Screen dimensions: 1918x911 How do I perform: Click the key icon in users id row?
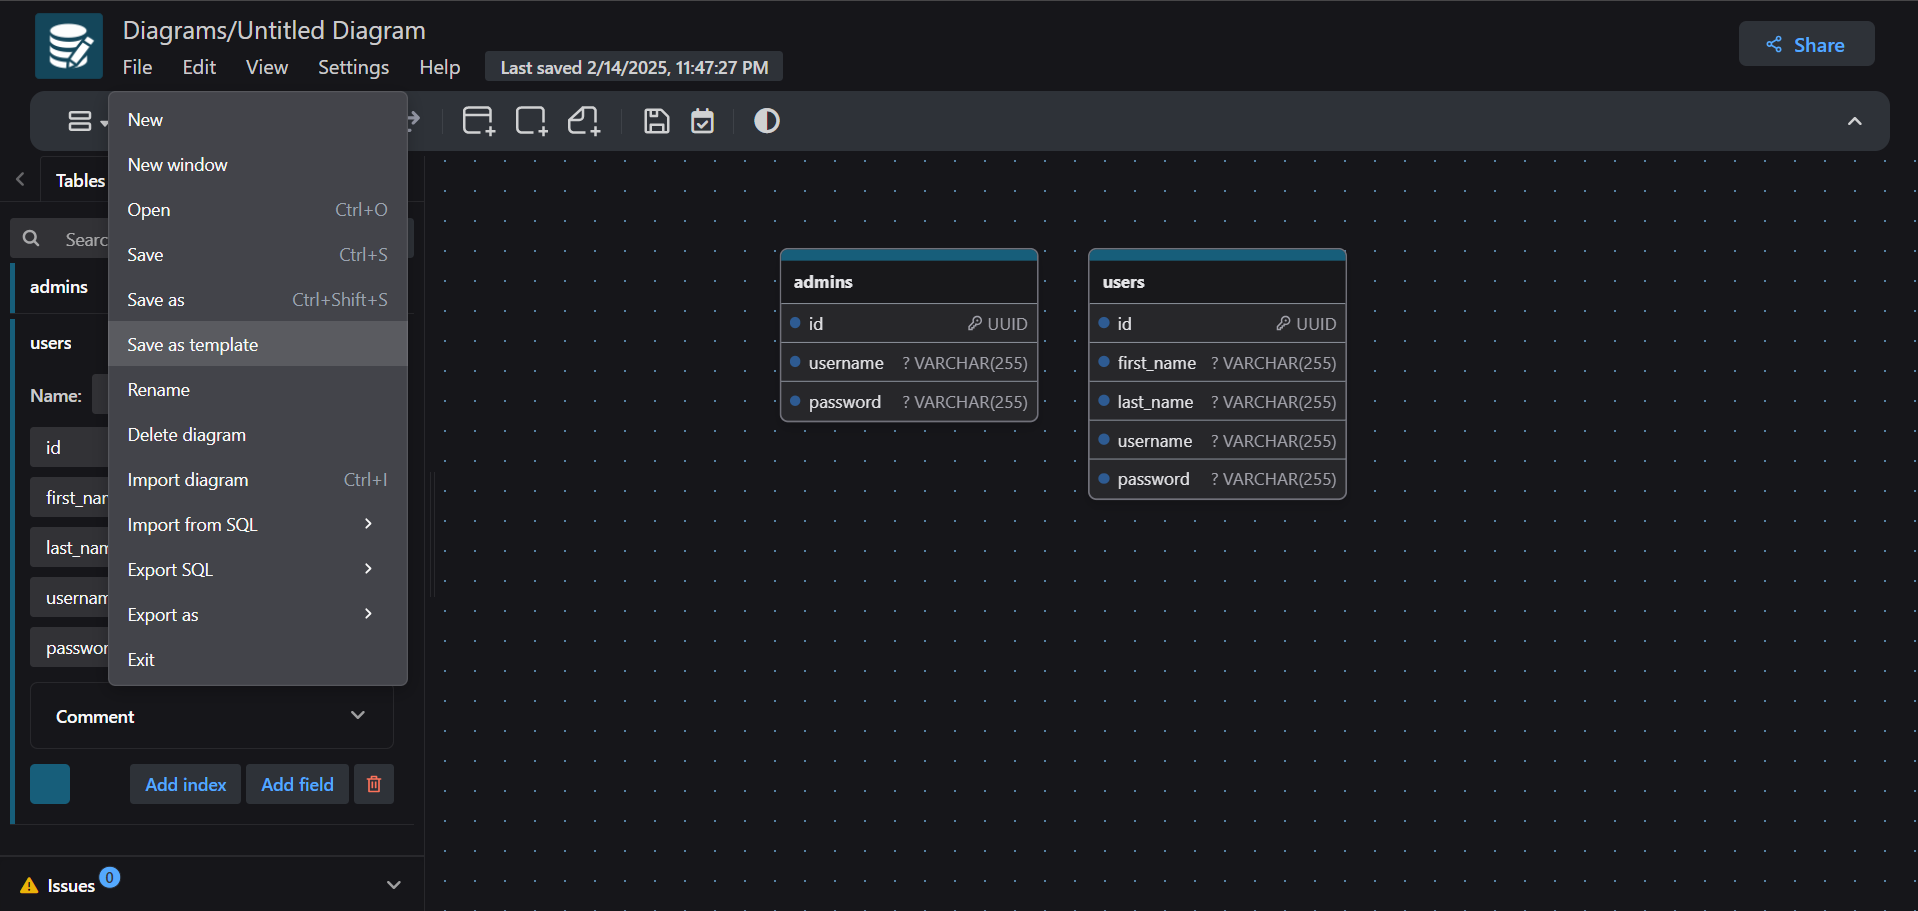click(x=1284, y=323)
